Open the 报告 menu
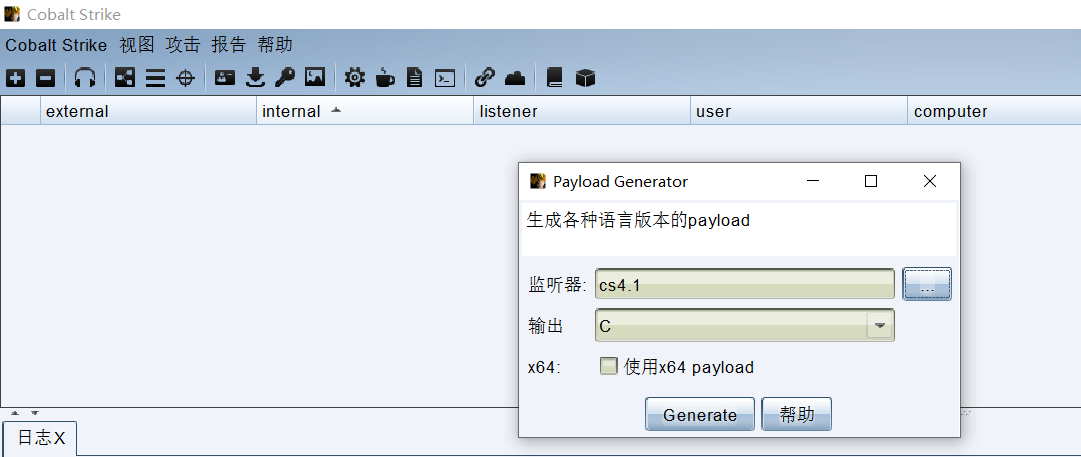1081x457 pixels. coord(228,45)
